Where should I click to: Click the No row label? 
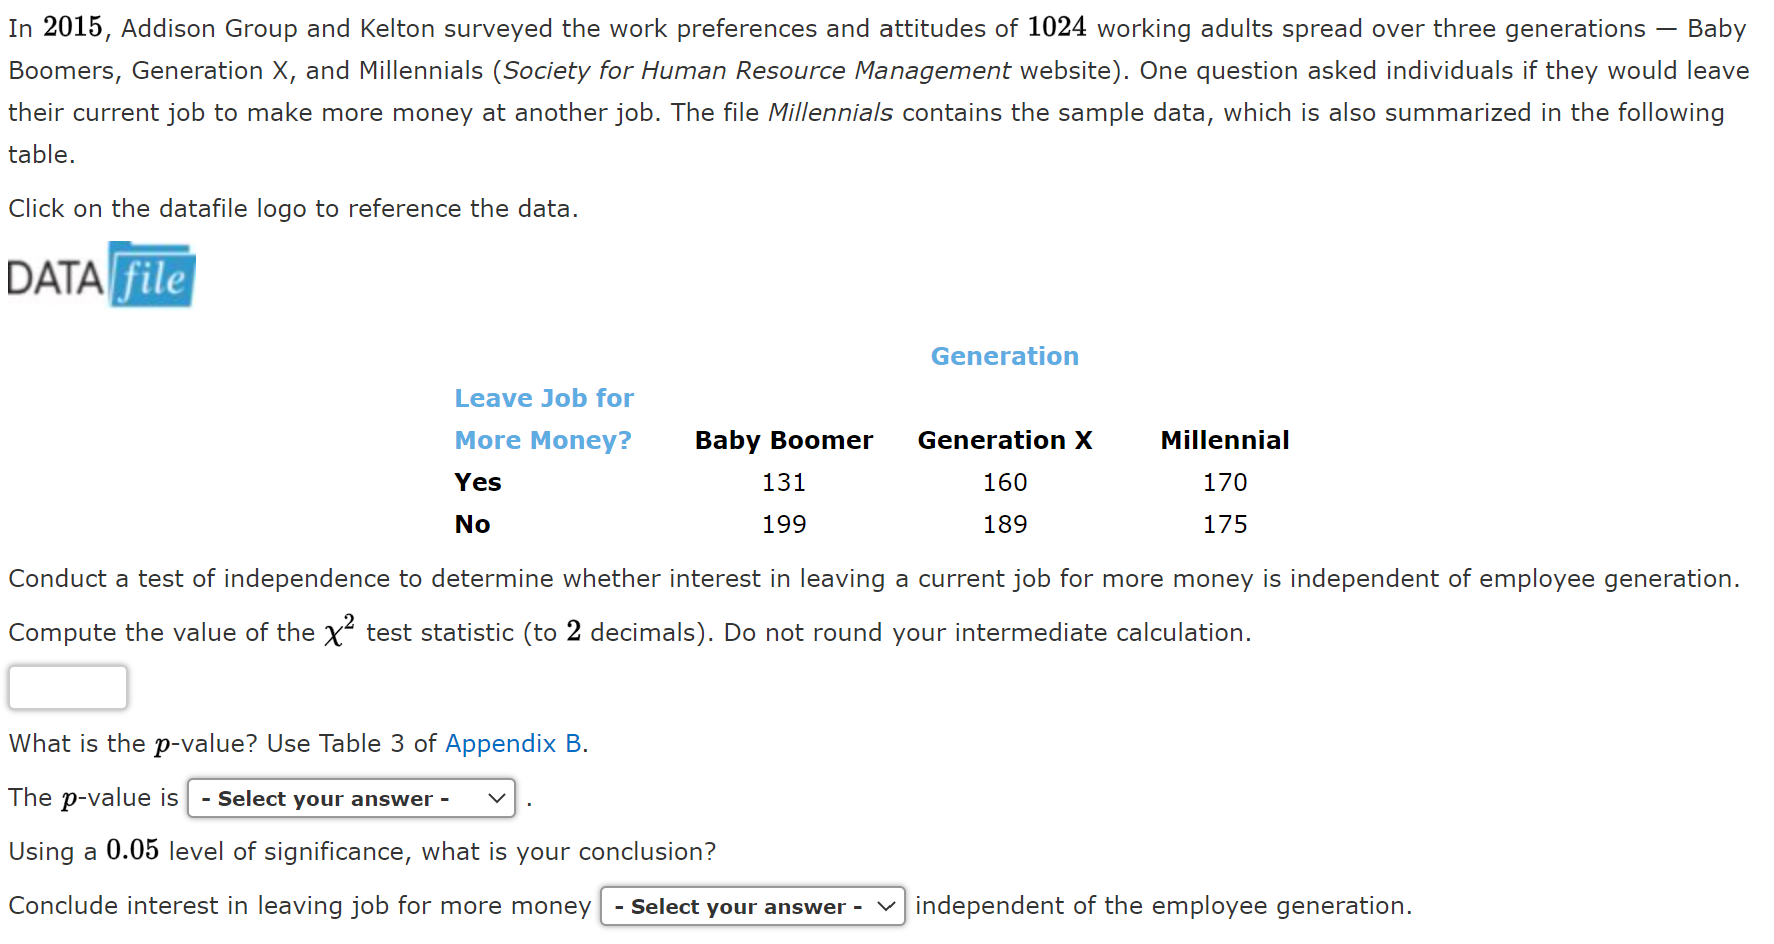coord(473,524)
